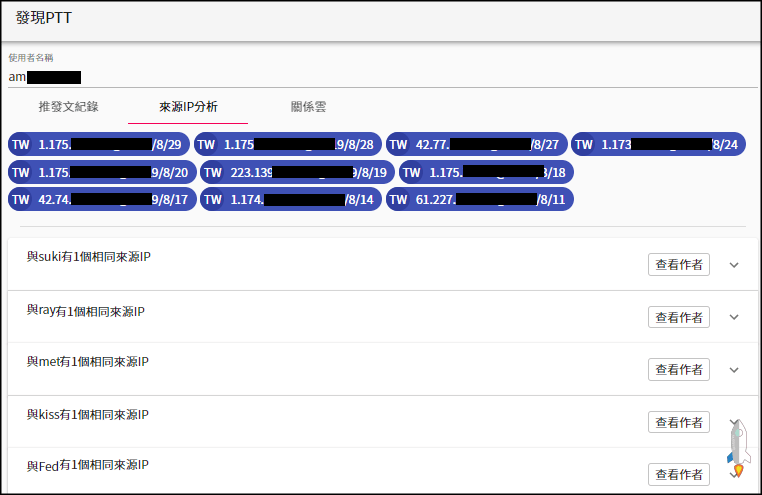Expand the met shared IP row

734,370
